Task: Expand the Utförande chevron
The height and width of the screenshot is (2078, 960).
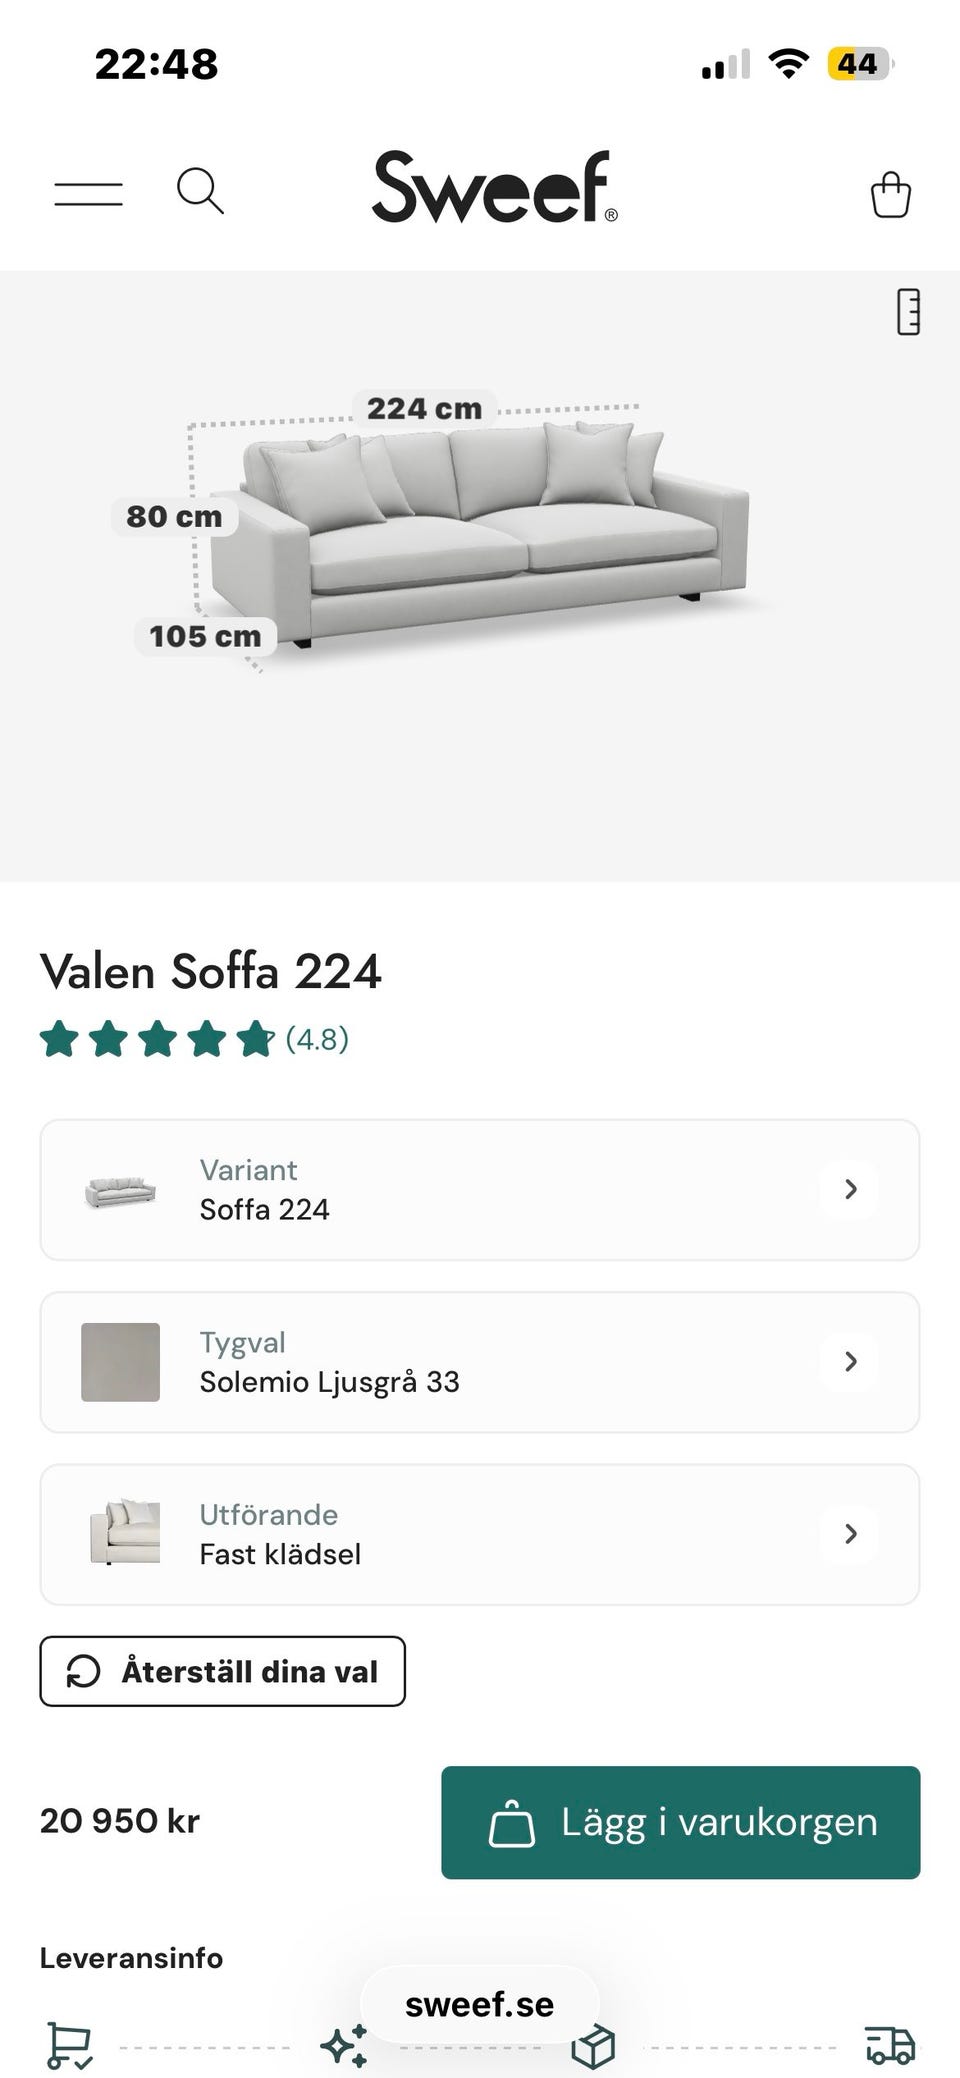Action: coord(850,1533)
